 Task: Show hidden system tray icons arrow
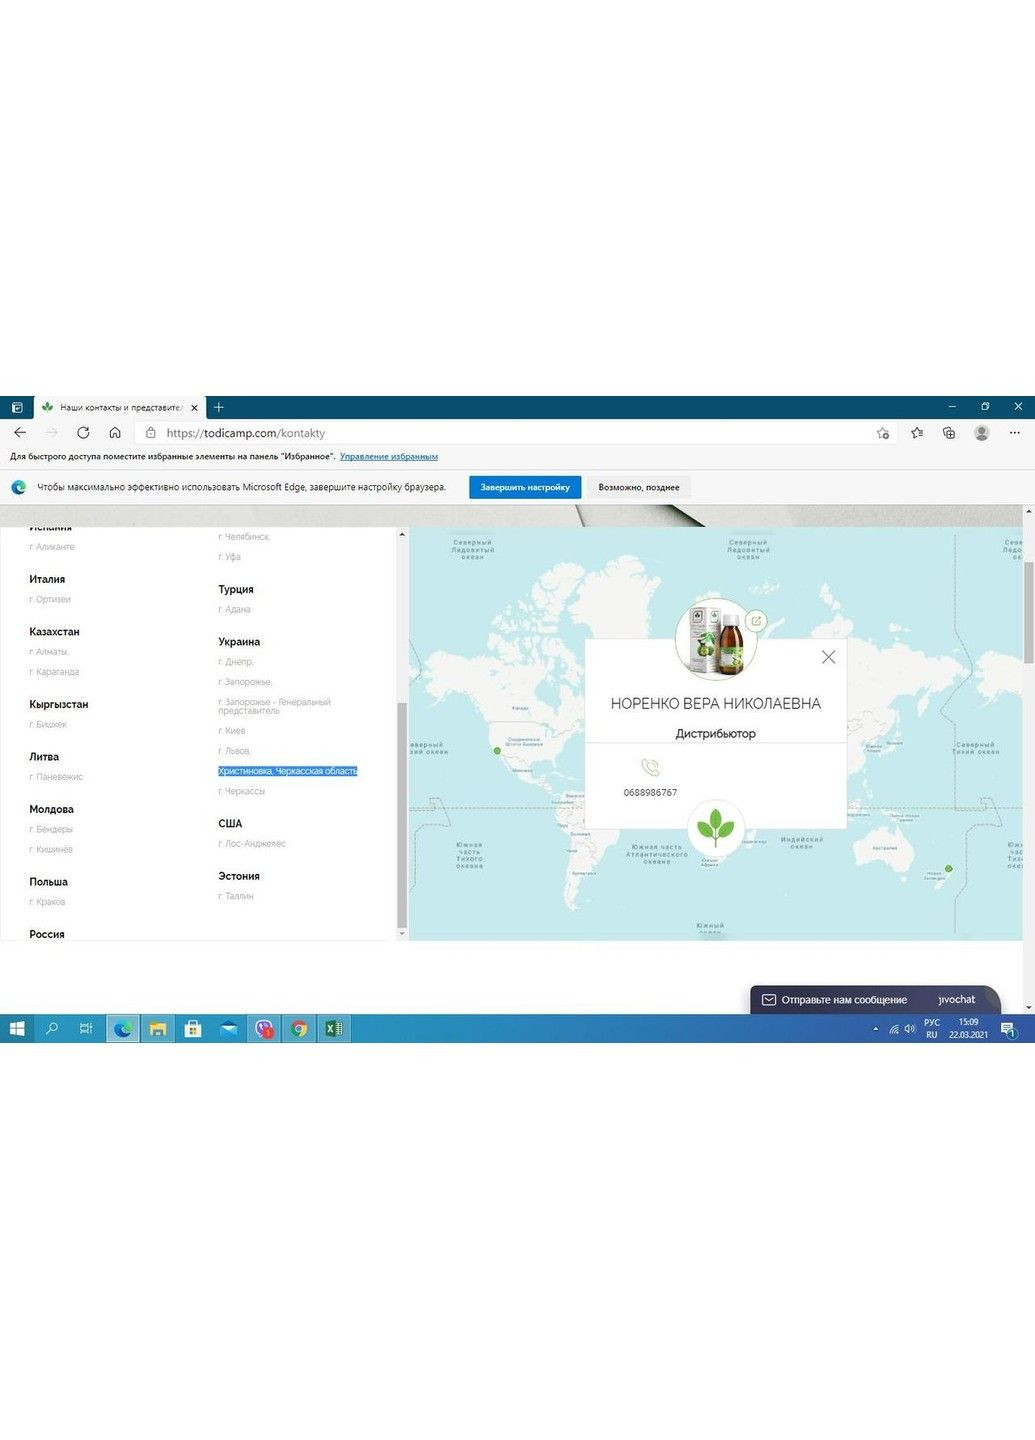click(x=876, y=1029)
